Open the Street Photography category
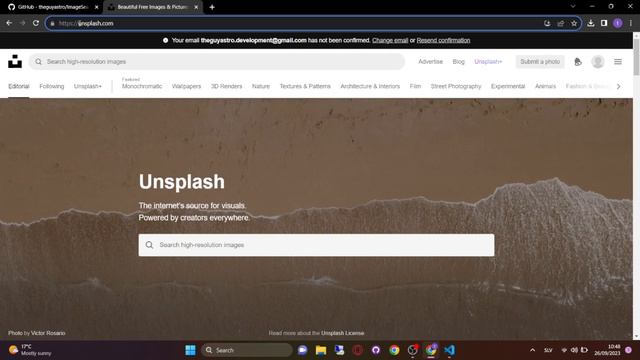Image resolution: width=640 pixels, height=360 pixels. coord(456,86)
